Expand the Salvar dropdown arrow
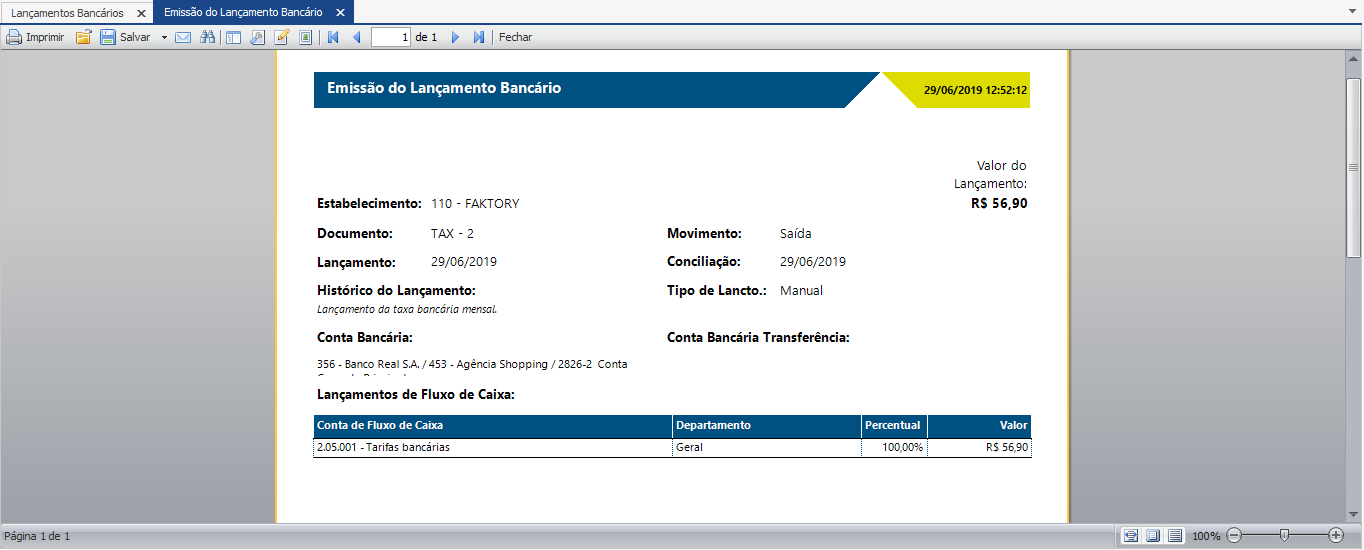Viewport: 1364px width, 550px height. (x=164, y=37)
